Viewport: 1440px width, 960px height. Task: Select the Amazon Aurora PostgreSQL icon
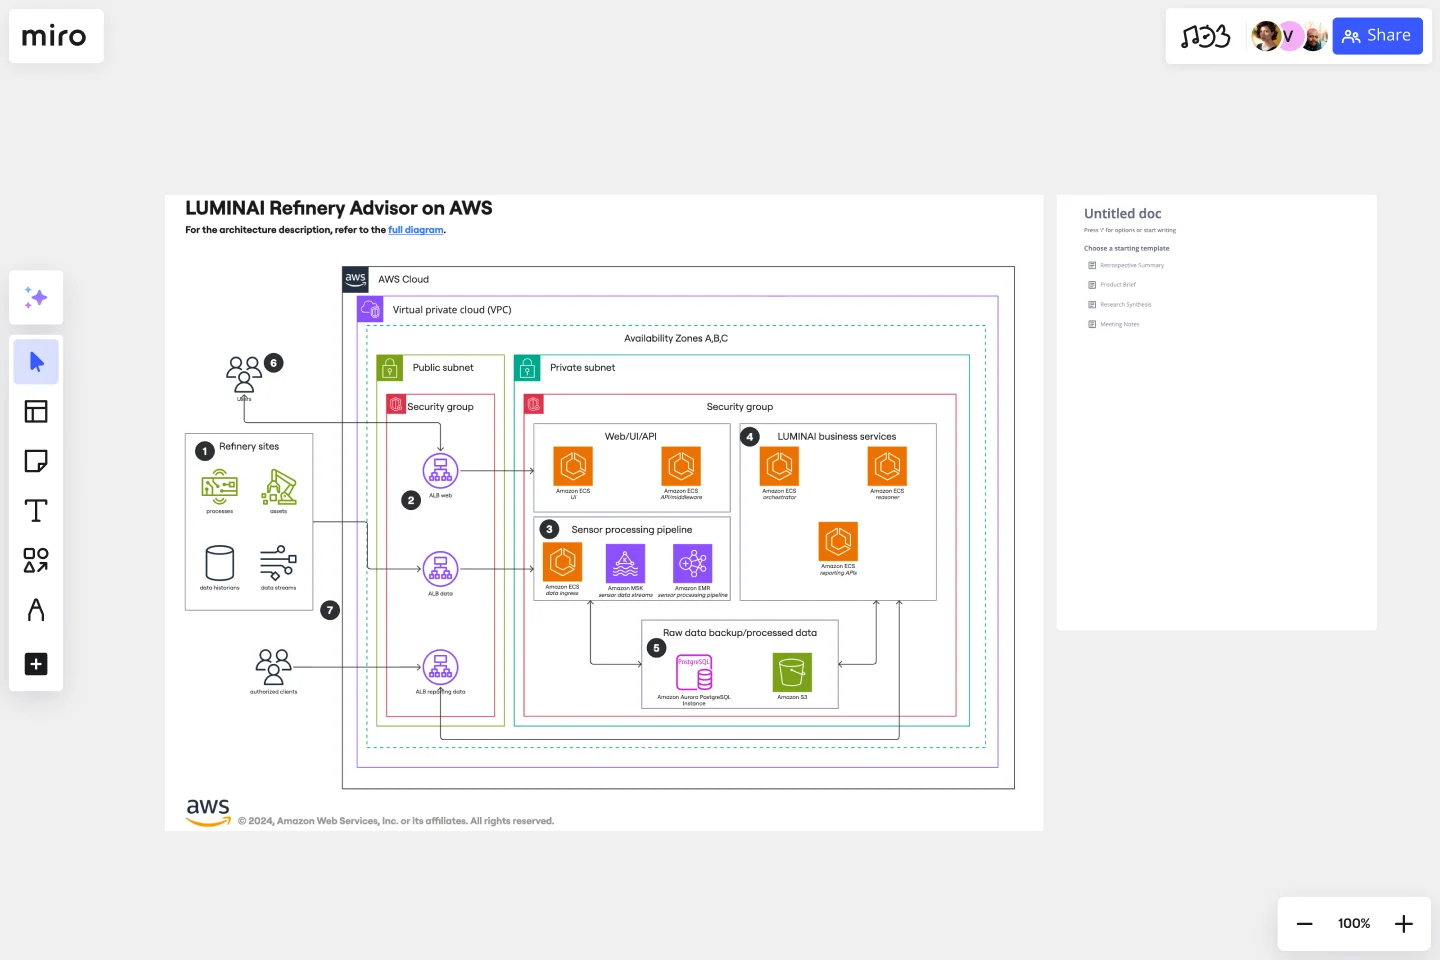click(x=694, y=673)
